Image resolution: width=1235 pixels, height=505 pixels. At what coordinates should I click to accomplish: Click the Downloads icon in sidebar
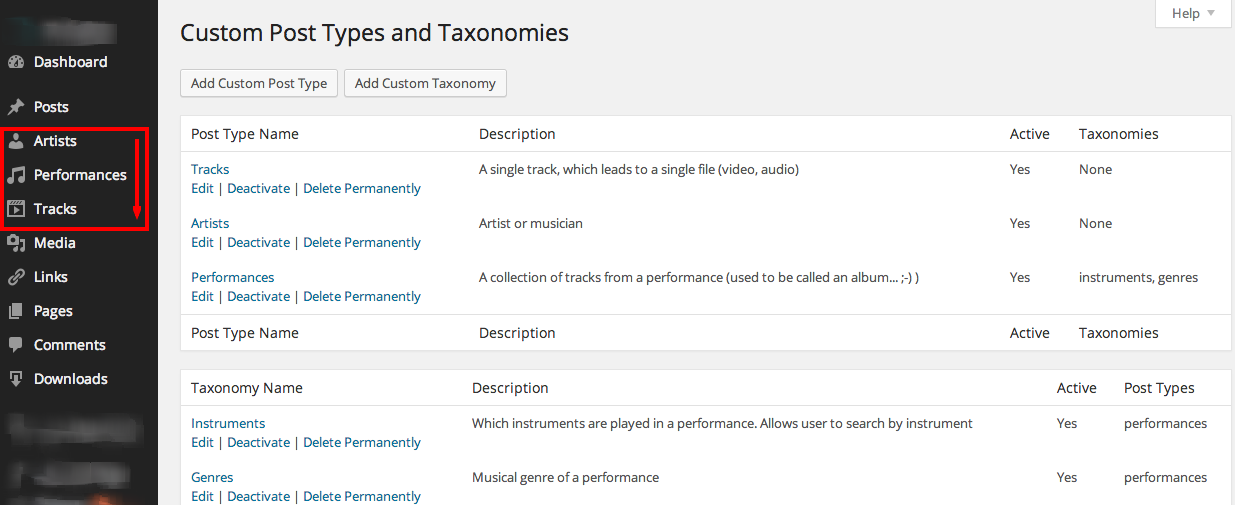15,379
